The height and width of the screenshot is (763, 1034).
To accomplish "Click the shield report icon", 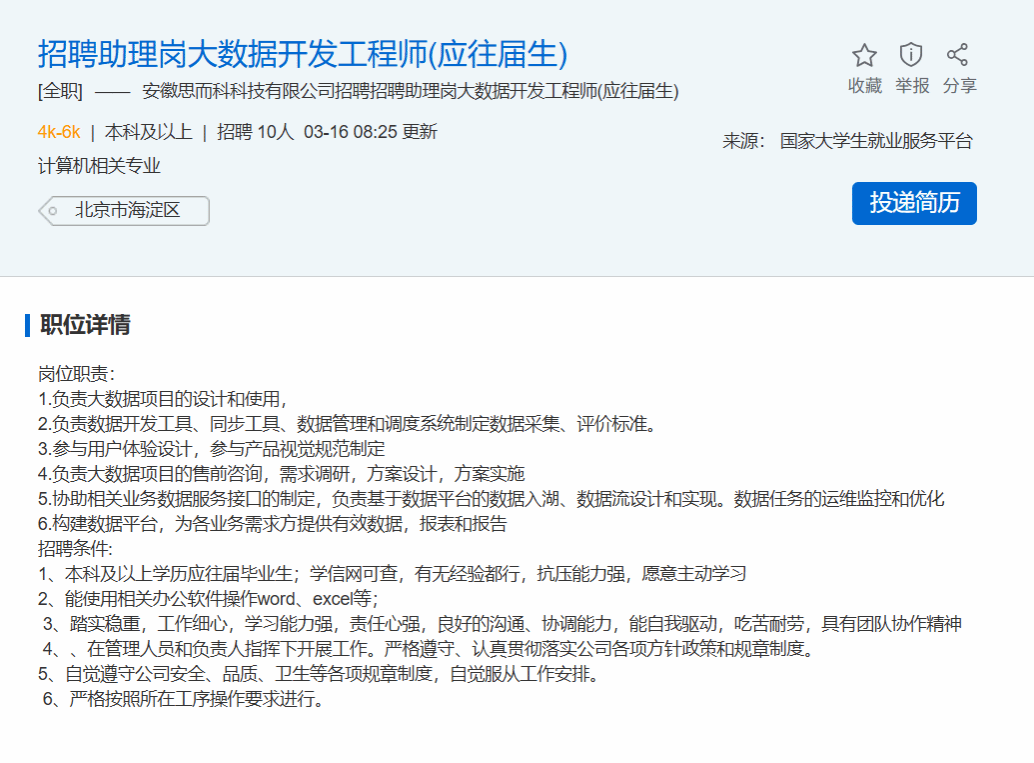I will tap(911, 55).
